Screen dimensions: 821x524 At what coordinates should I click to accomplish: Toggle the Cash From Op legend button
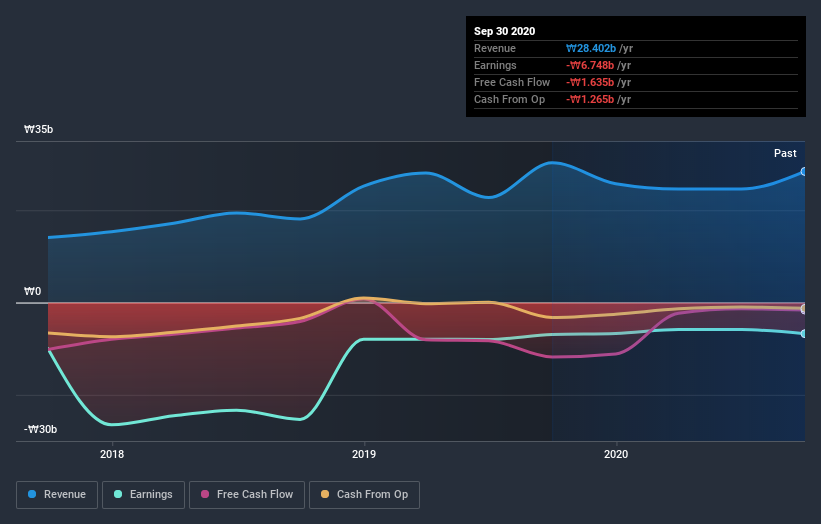point(364,495)
